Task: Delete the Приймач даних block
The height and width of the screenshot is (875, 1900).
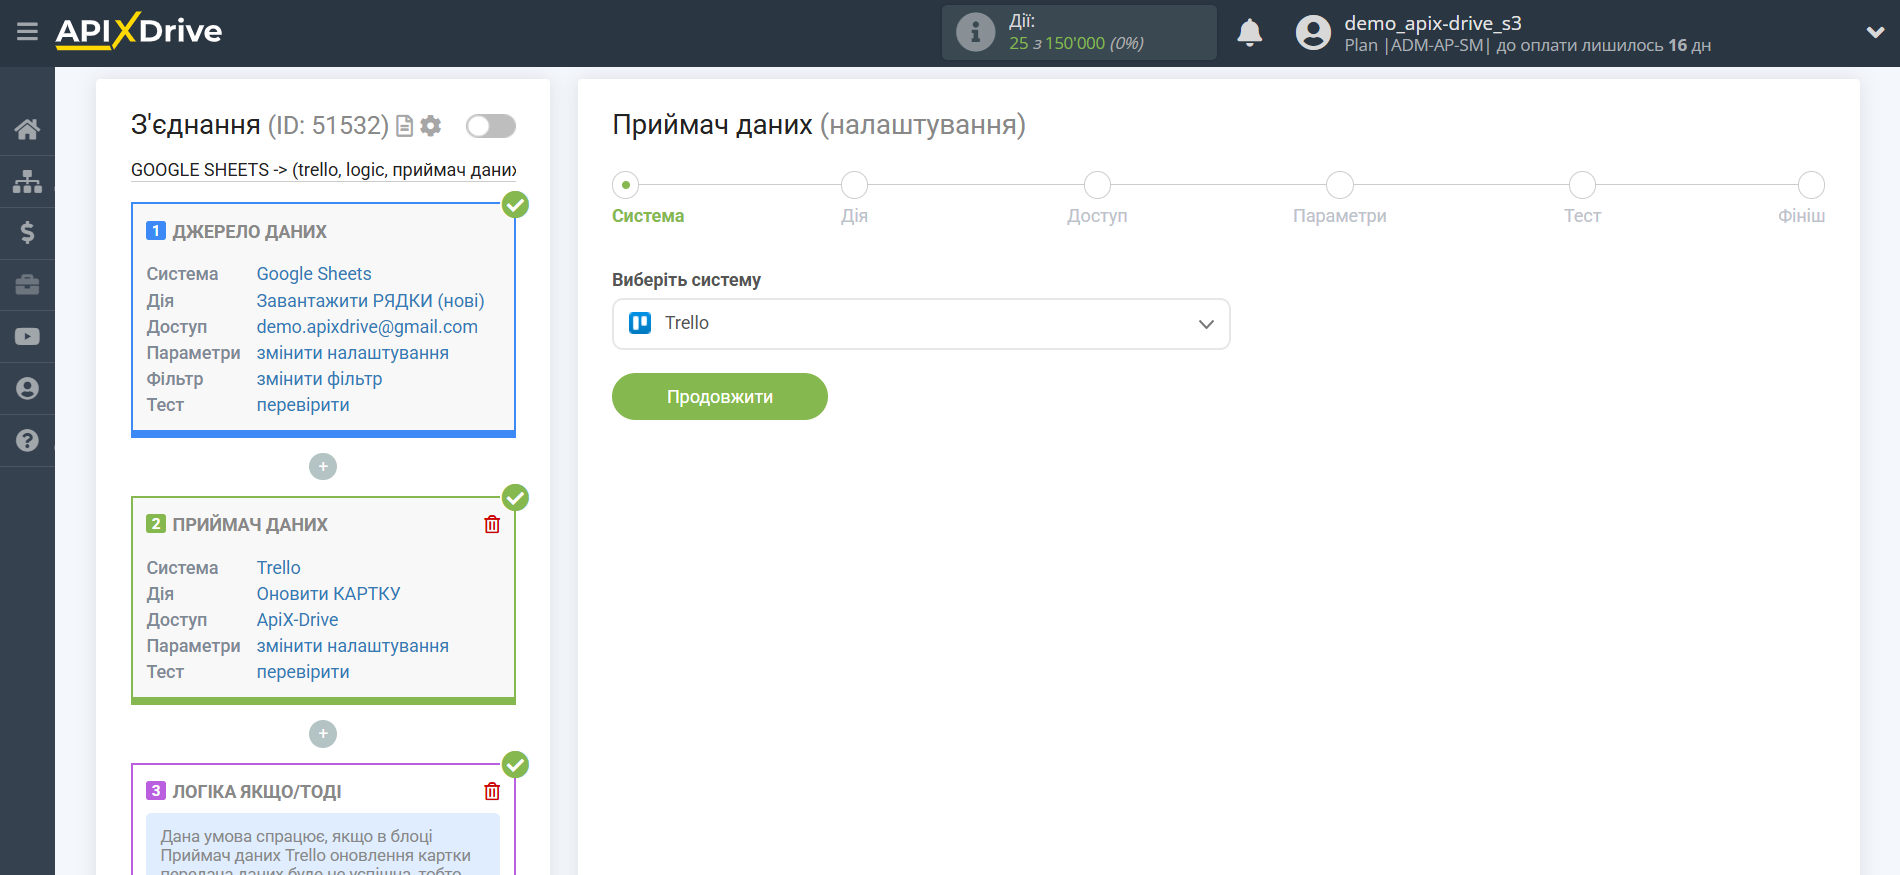Action: [492, 524]
